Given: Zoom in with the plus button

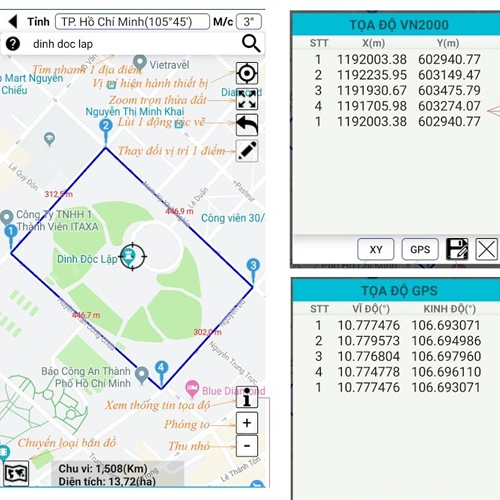Looking at the screenshot, I should (x=247, y=423).
